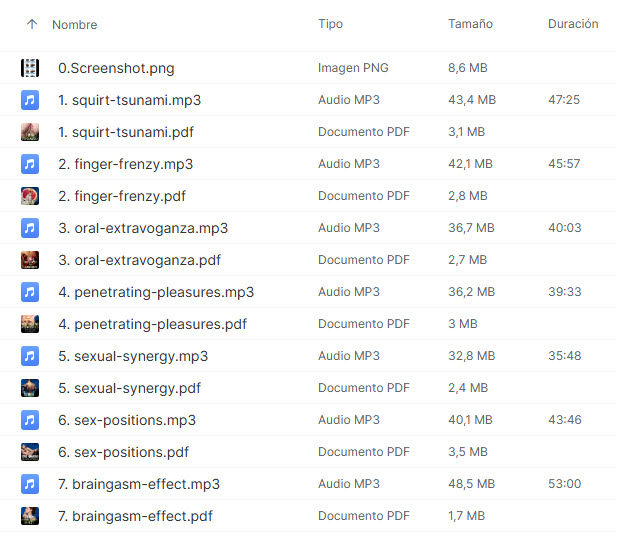The width and height of the screenshot is (617, 551).
Task: Open 7. braingasm-effect.pdf document
Action: pyautogui.click(x=135, y=516)
